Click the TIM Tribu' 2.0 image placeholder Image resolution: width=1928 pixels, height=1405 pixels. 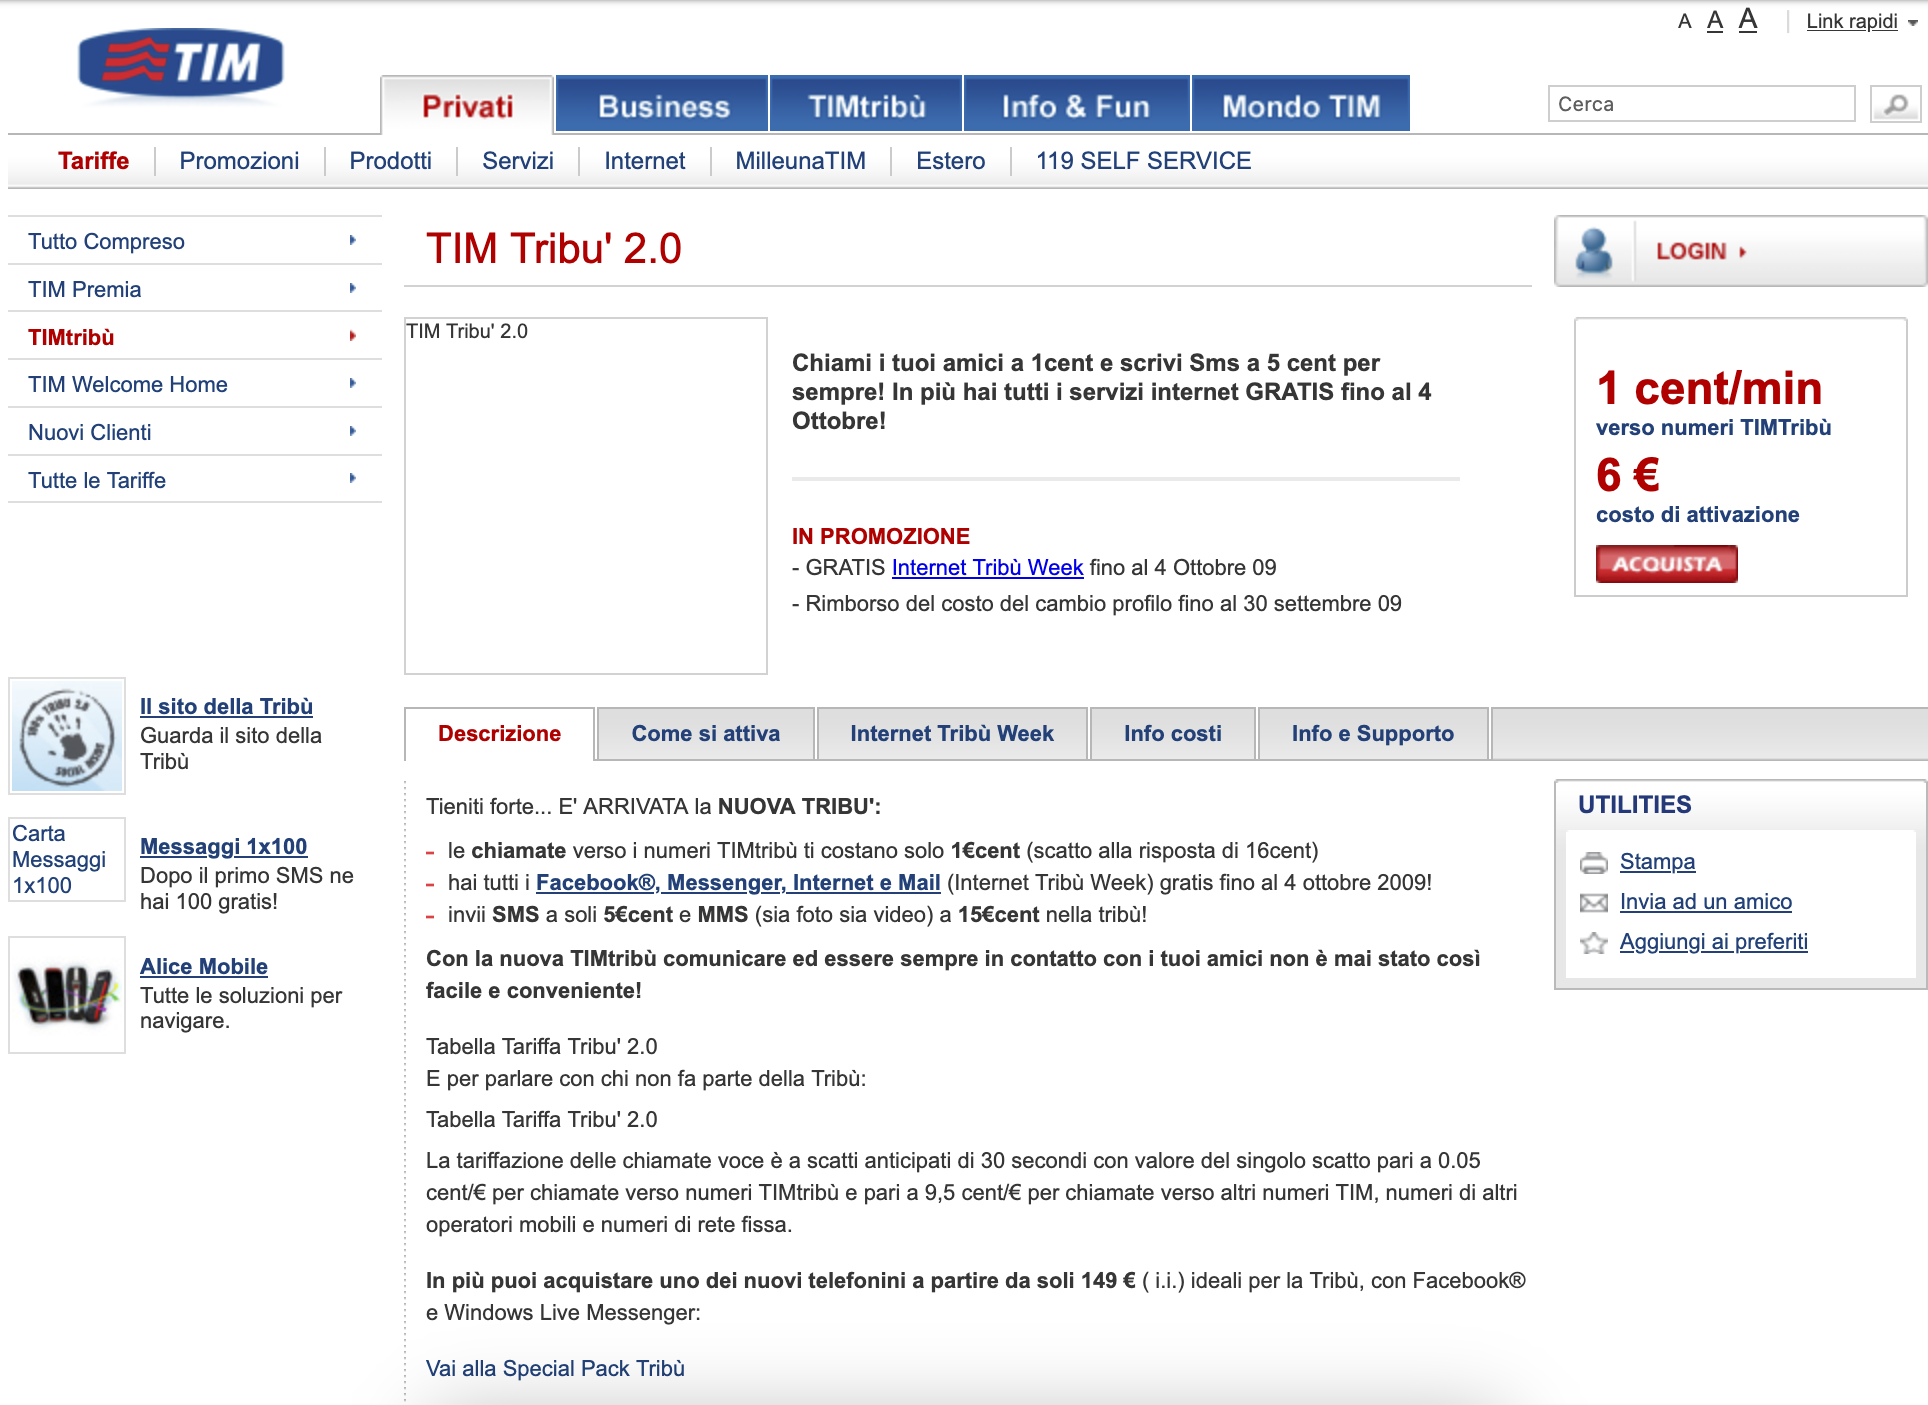coord(586,496)
